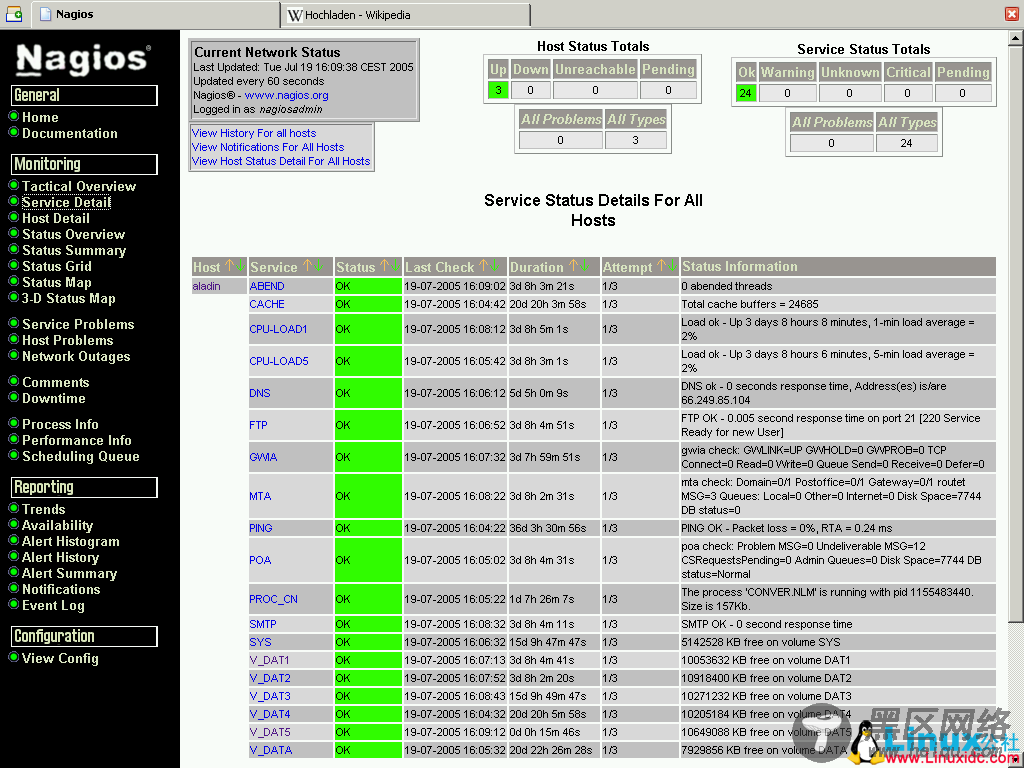Follow the www.nagios.org link

coord(287,95)
